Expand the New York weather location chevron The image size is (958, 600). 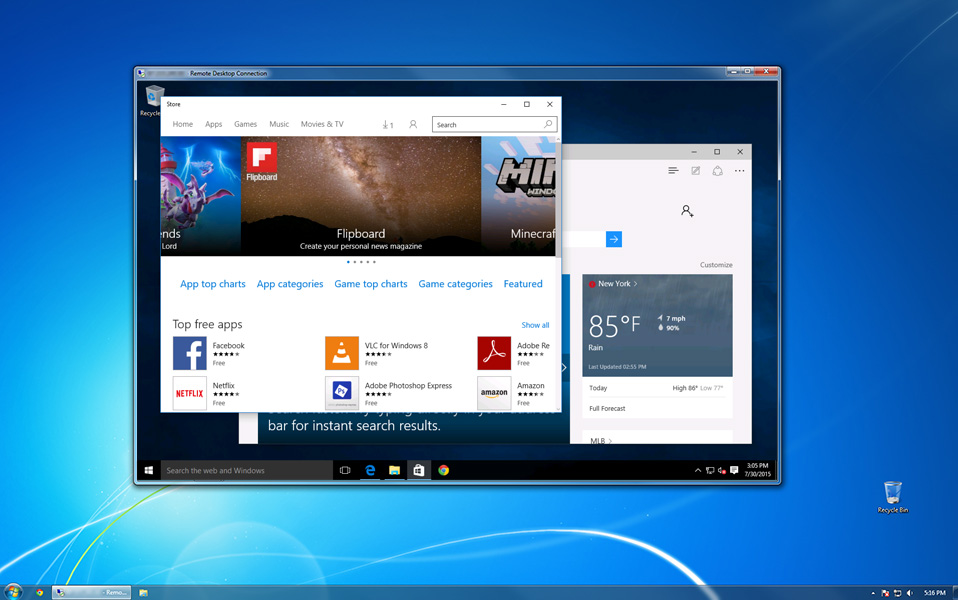635,284
